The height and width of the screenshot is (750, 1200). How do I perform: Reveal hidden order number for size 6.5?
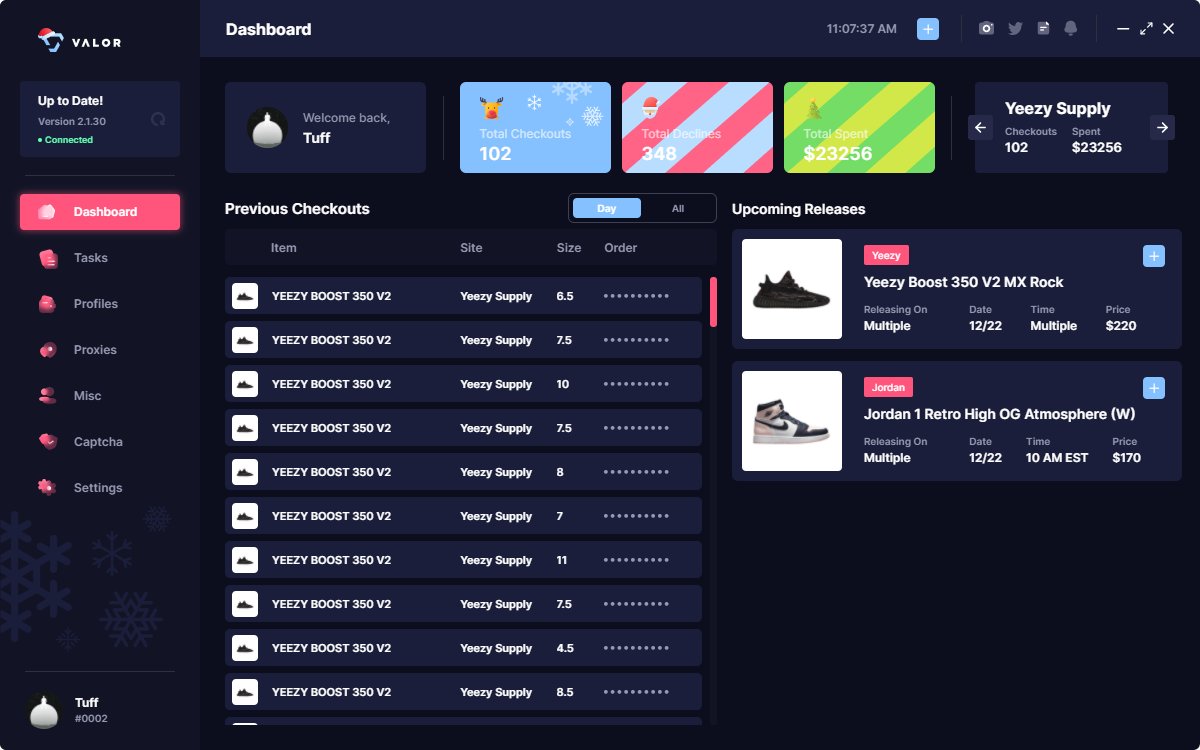point(636,296)
